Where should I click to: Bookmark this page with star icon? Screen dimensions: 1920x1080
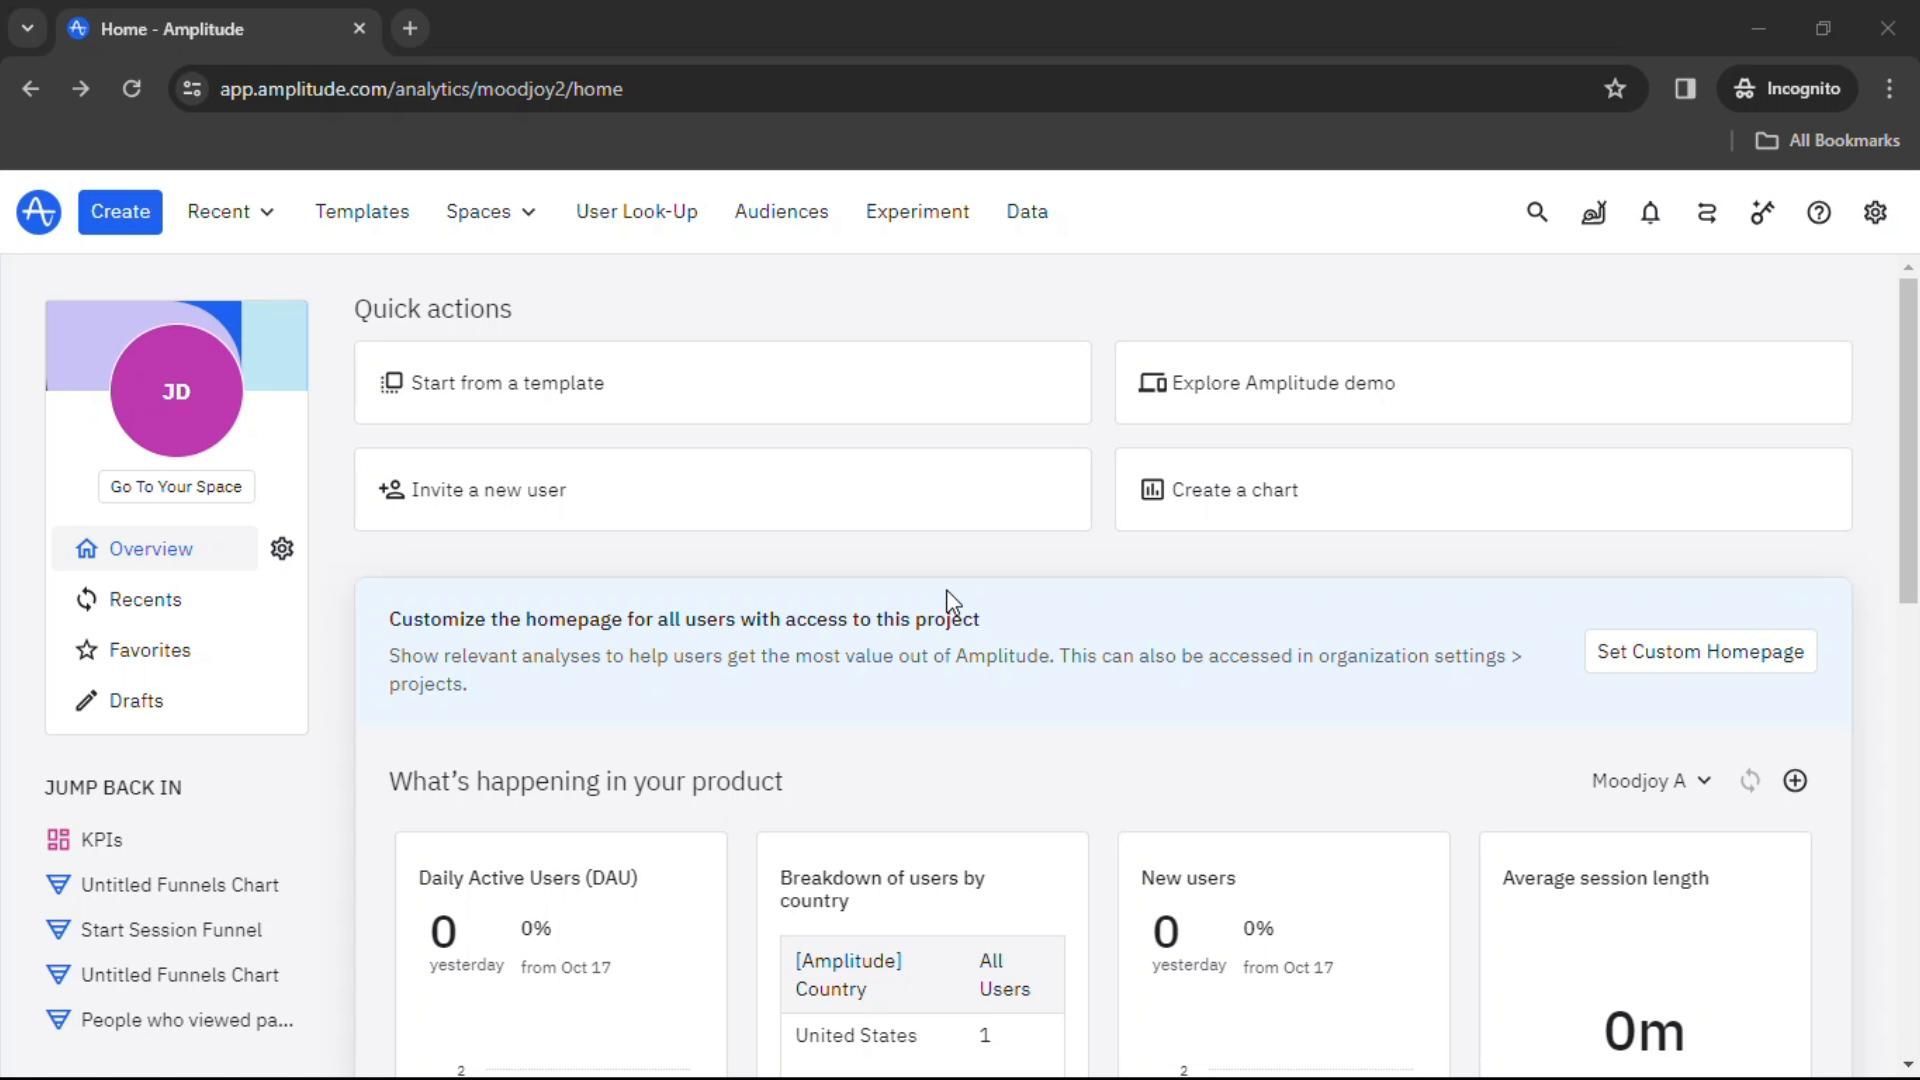tap(1615, 89)
